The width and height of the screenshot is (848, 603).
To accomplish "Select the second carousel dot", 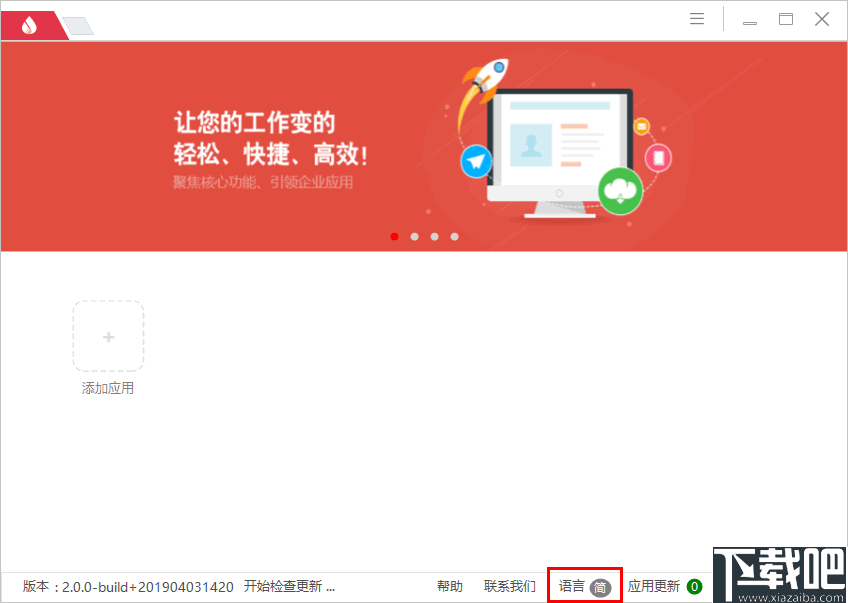I will [x=414, y=236].
